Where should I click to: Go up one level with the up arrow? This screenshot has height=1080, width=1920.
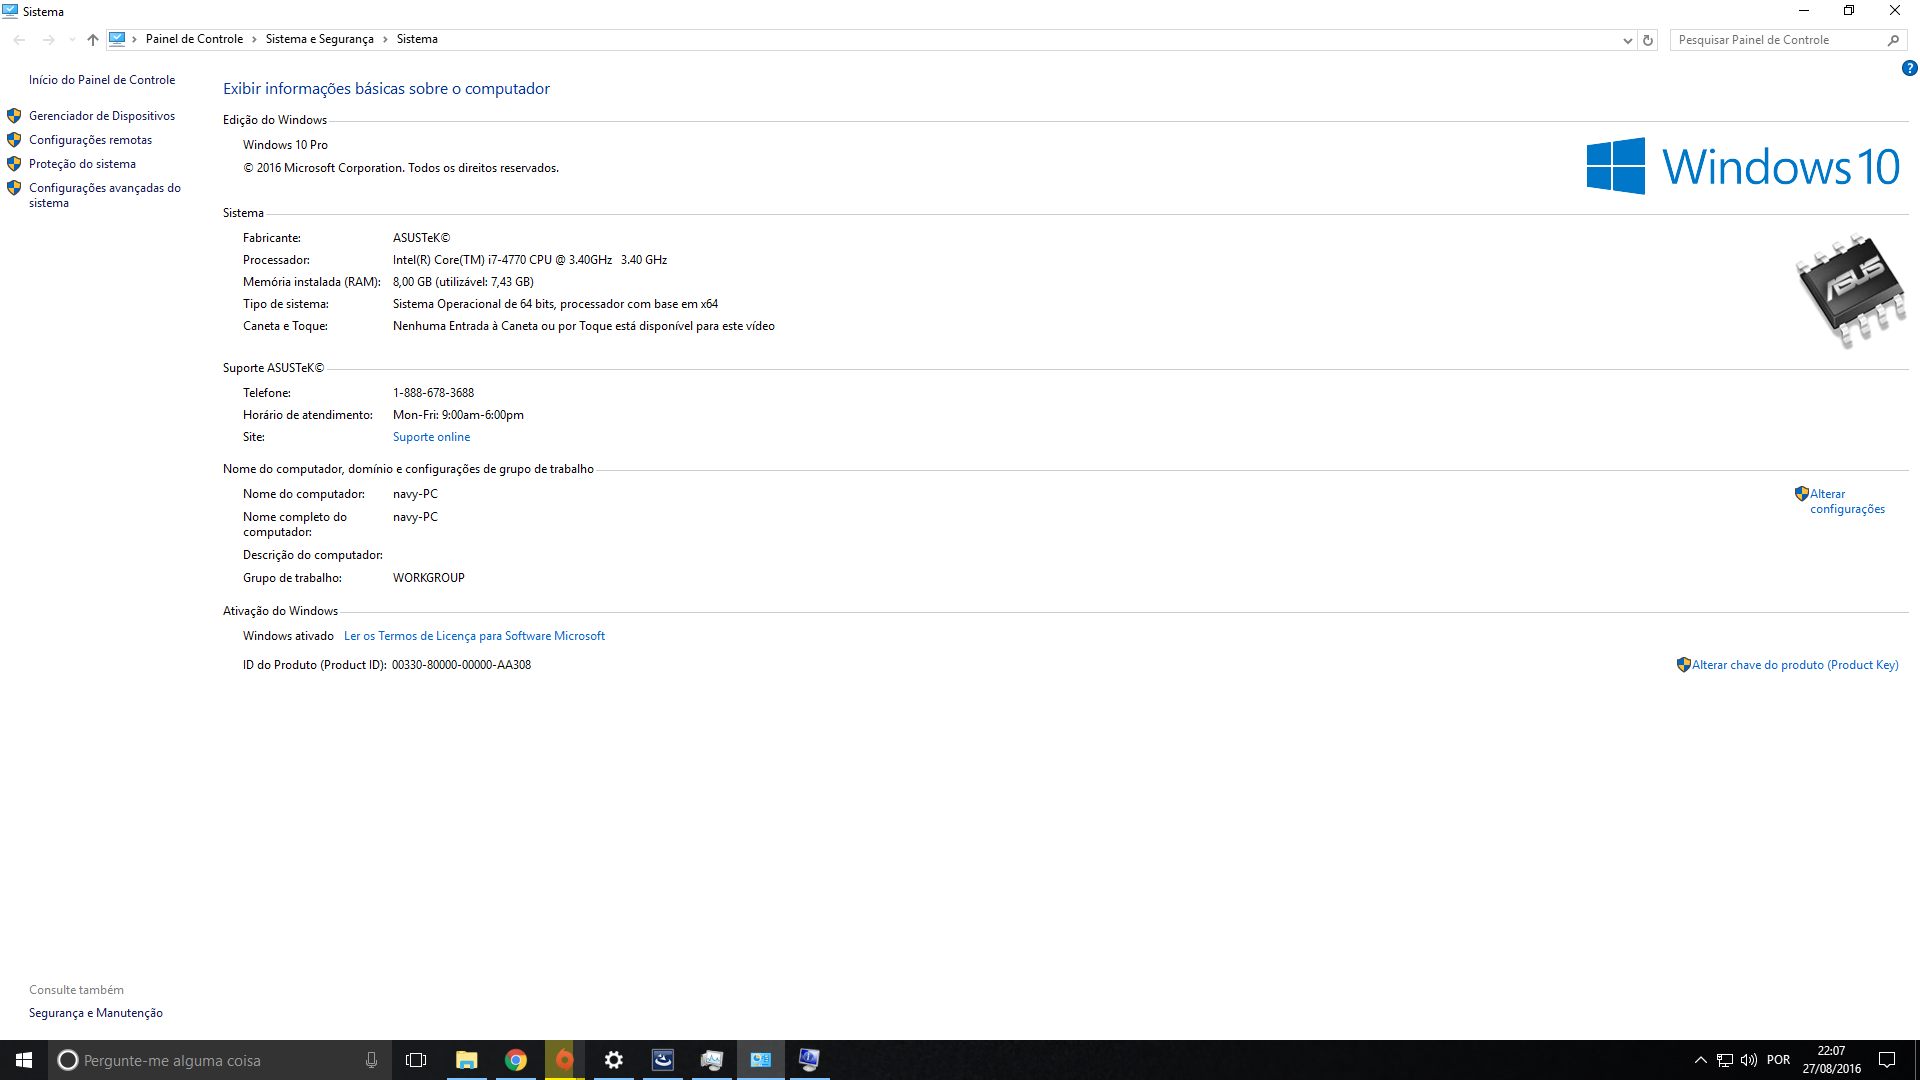[93, 40]
